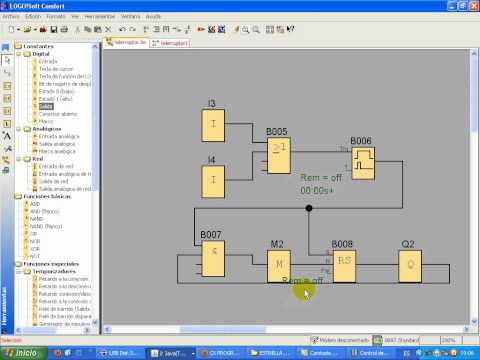Collapse the Temporizadores folder node
Image resolution: width=480 pixels, height=360 pixels.
[19, 272]
